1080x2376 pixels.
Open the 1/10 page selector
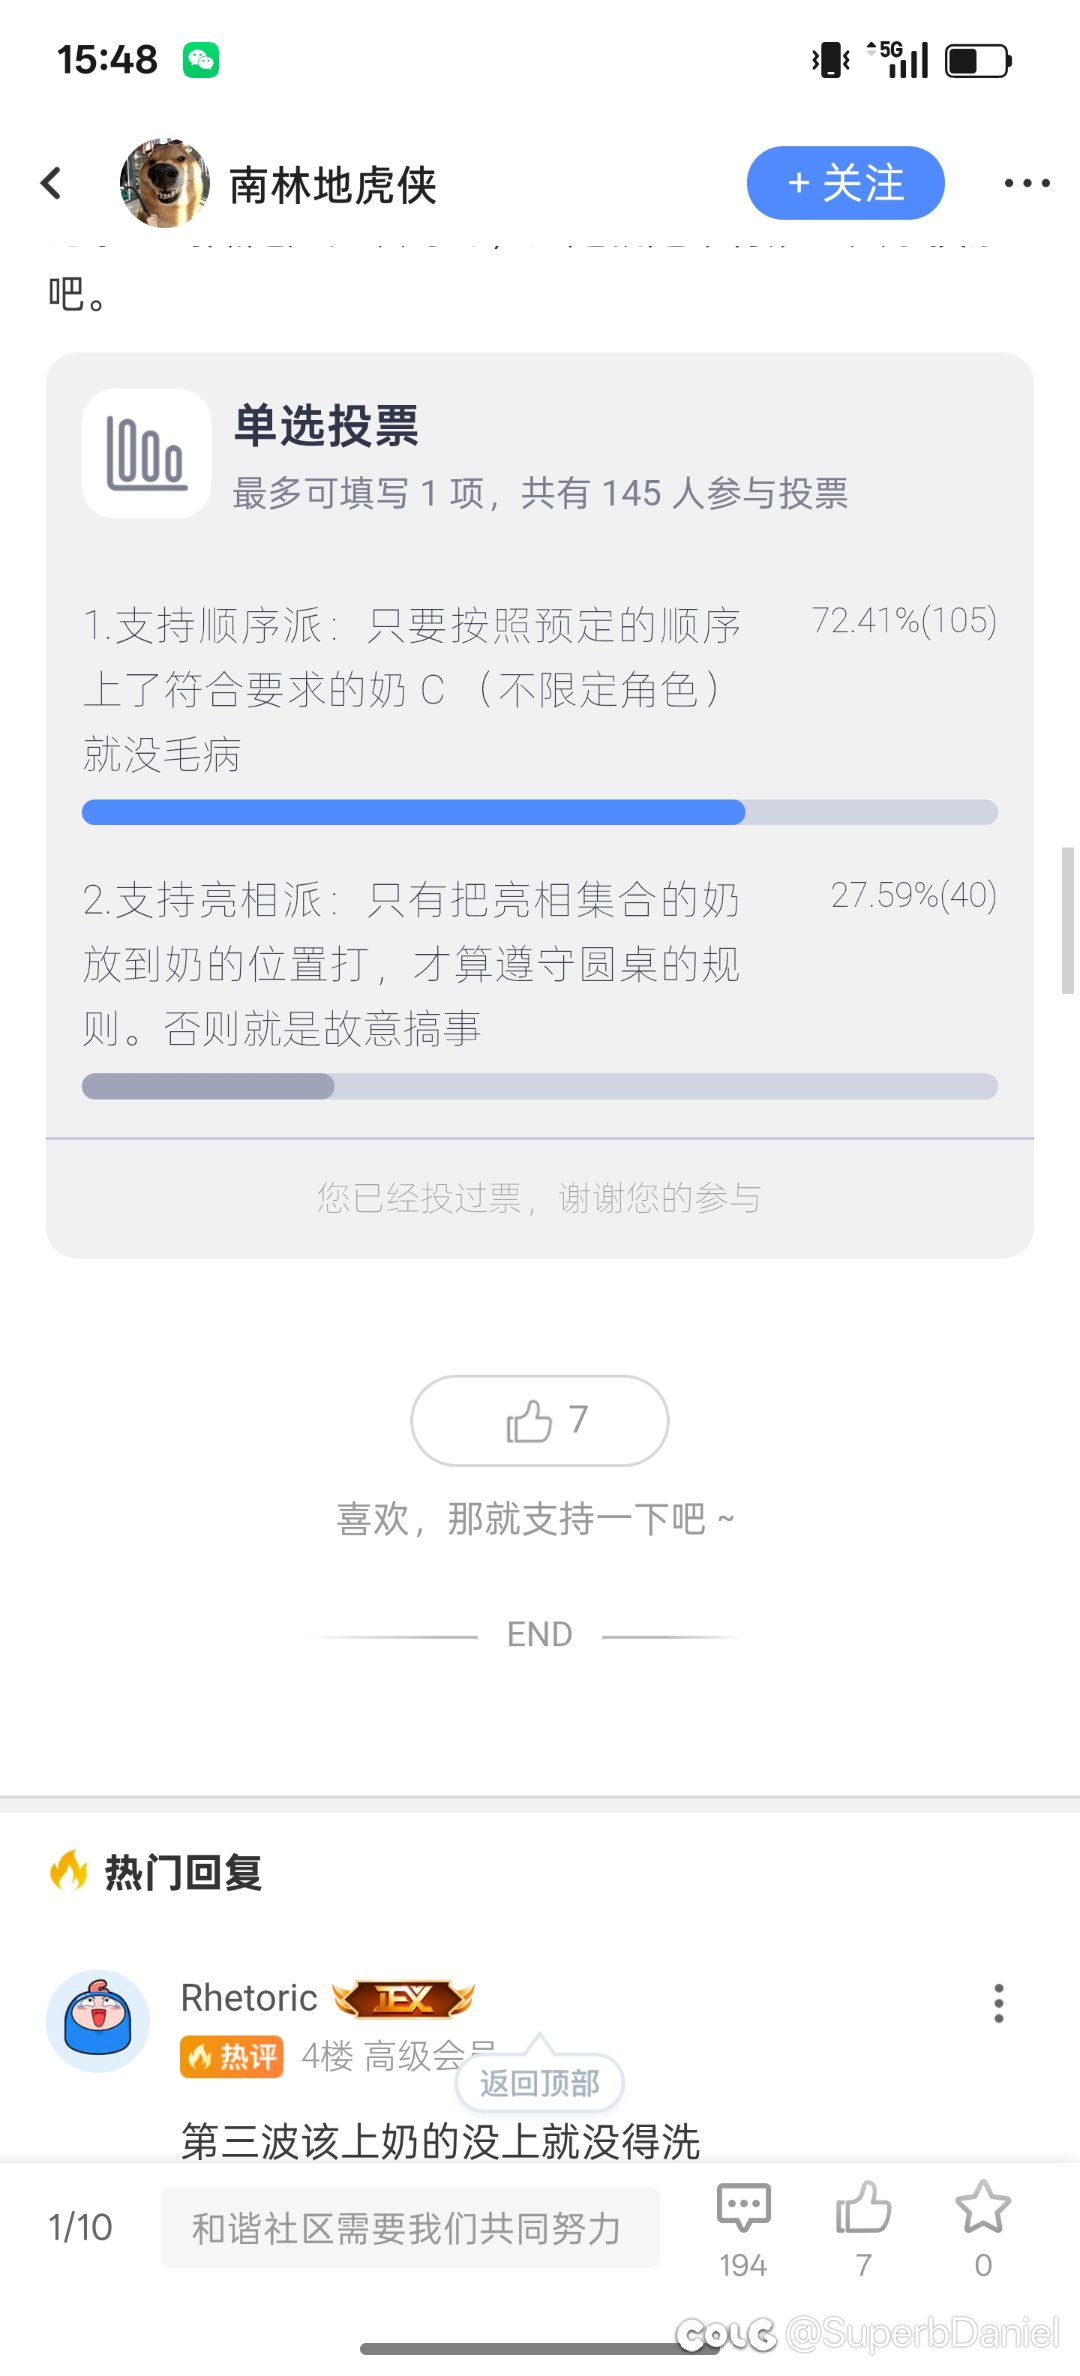[80, 2227]
